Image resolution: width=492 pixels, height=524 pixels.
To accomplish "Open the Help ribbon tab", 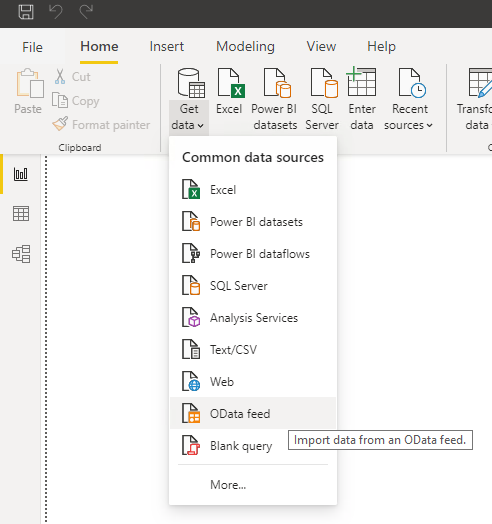I will click(381, 46).
